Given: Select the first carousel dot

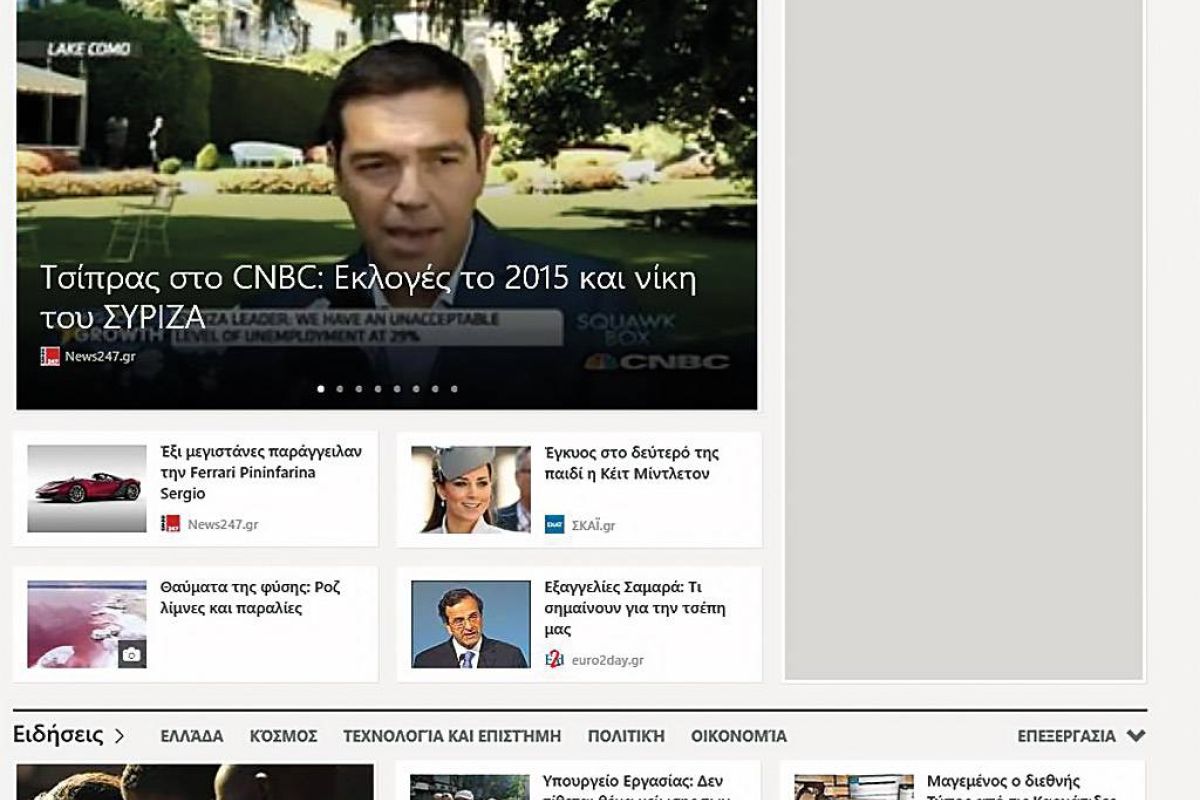Looking at the screenshot, I should coord(321,389).
